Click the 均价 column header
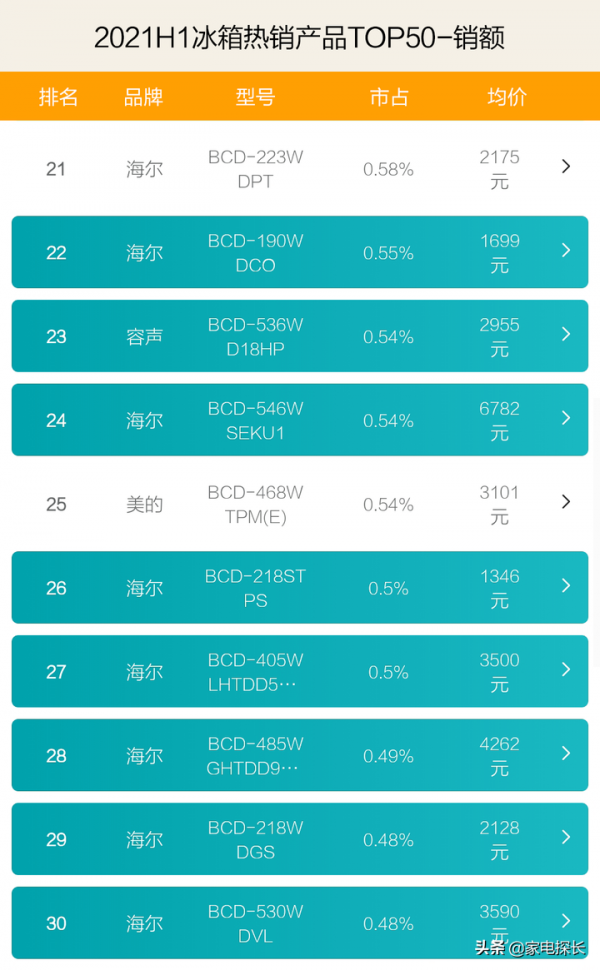 tap(502, 97)
